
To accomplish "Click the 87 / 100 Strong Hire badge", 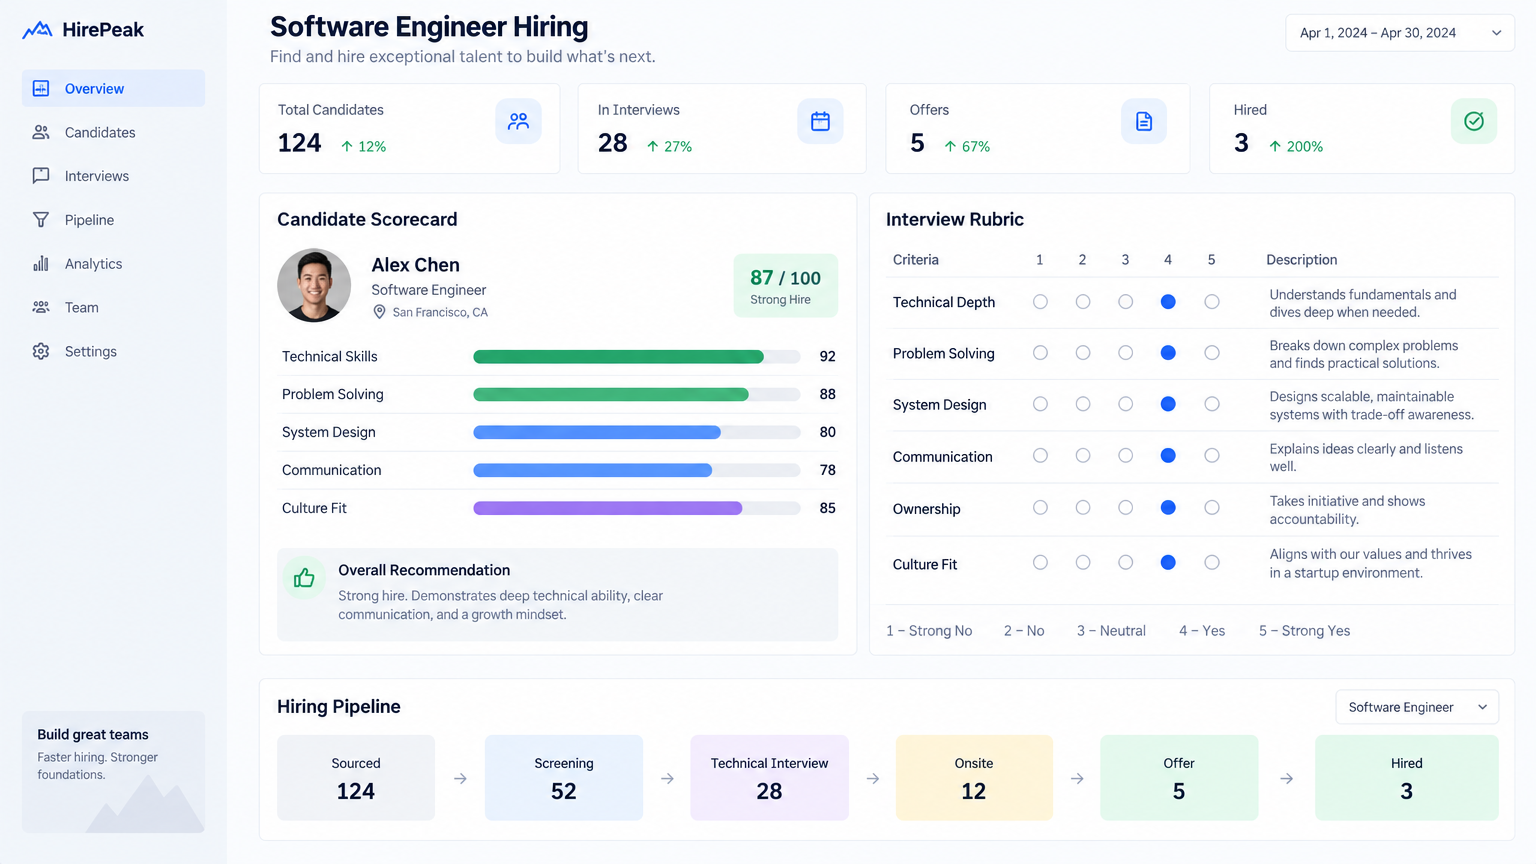I will [786, 286].
